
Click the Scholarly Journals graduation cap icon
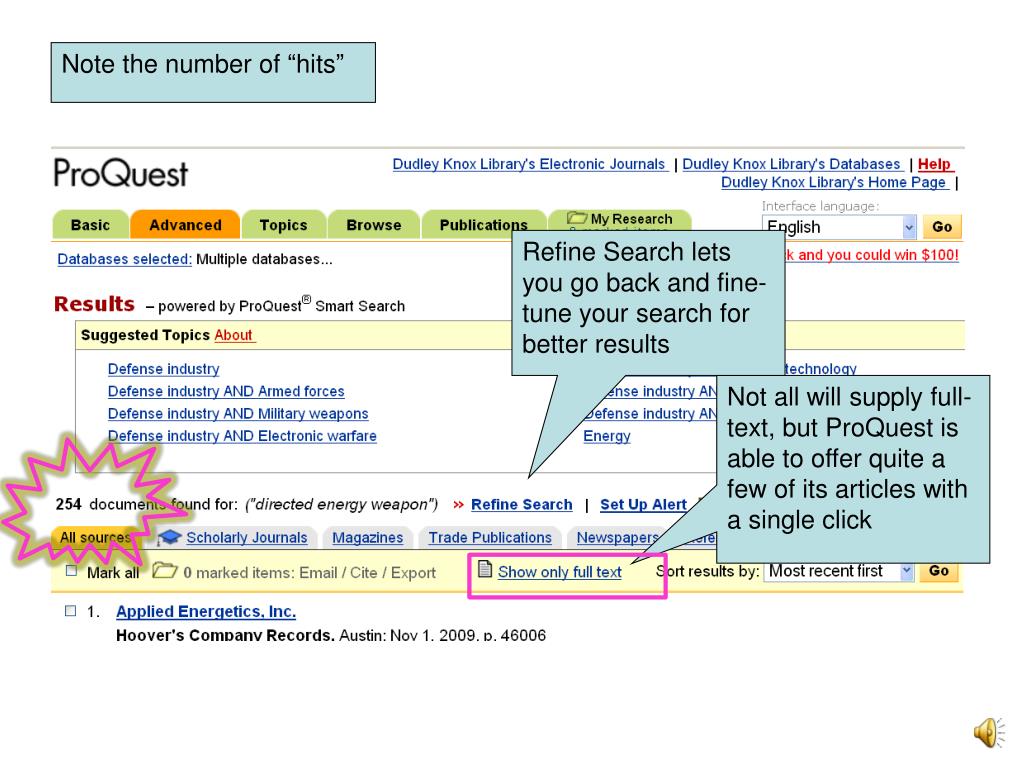click(x=169, y=537)
